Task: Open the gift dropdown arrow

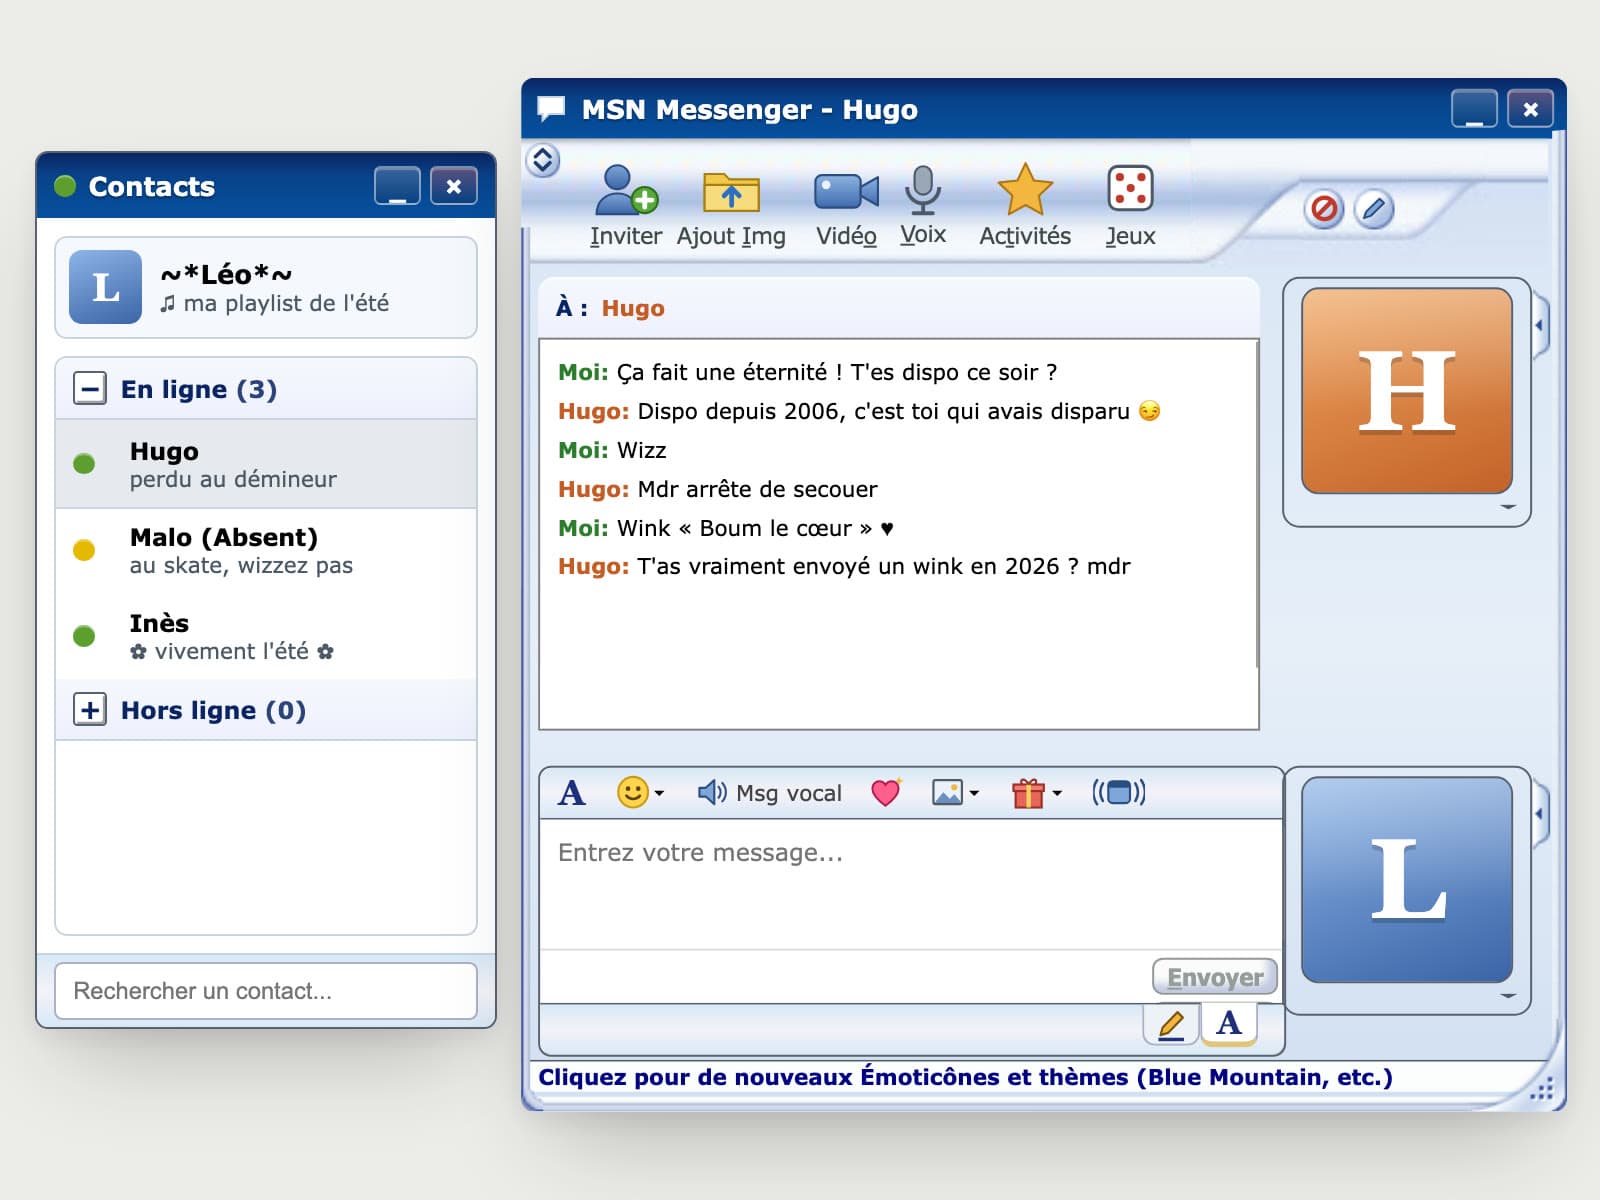Action: pyautogui.click(x=1057, y=794)
